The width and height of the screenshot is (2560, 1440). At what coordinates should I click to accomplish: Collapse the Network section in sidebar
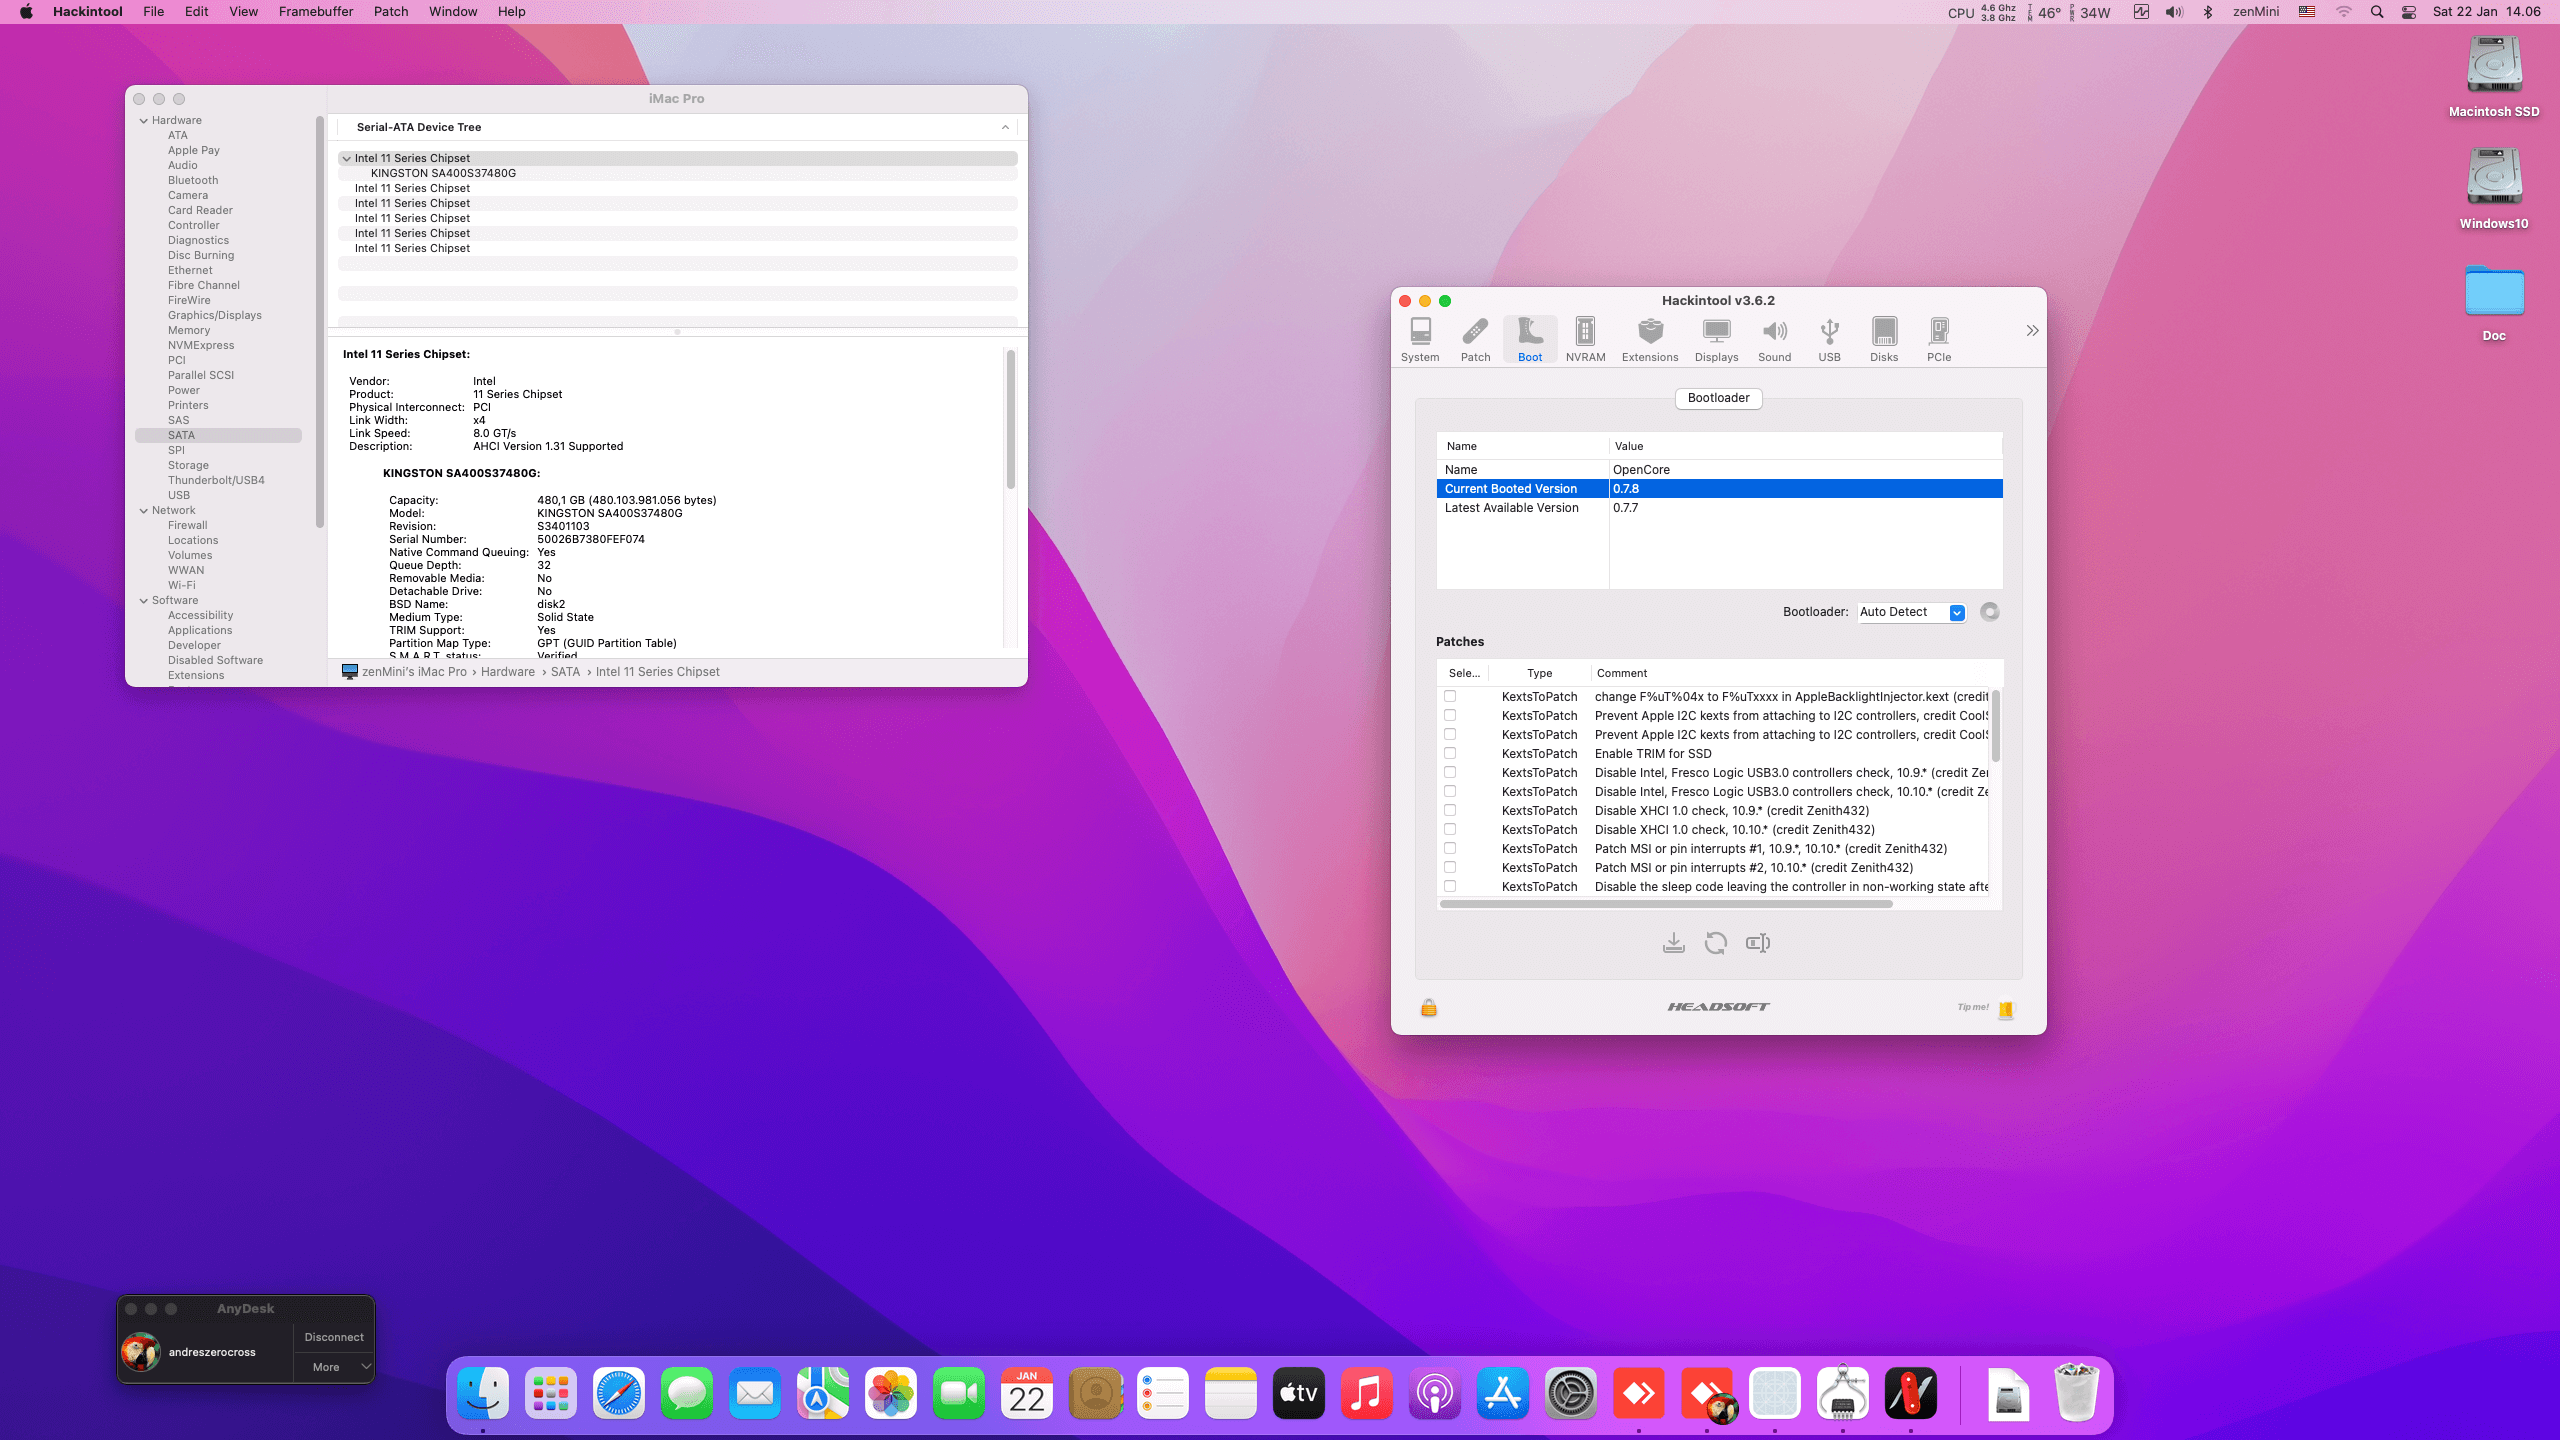click(144, 511)
